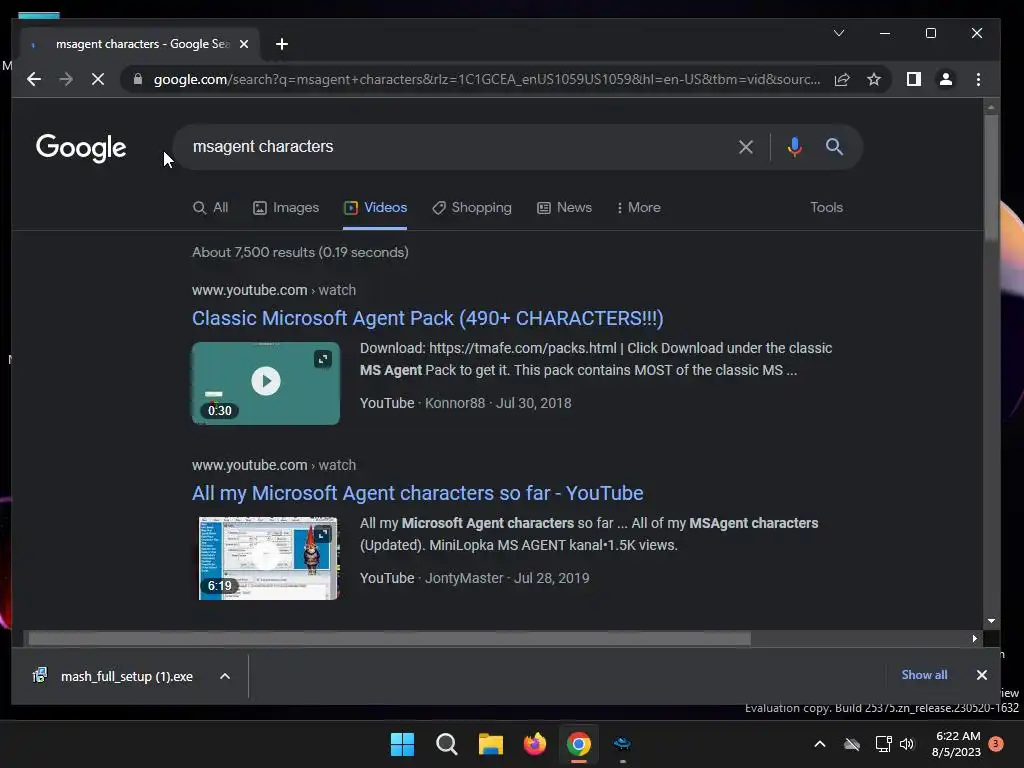Screen dimensions: 1024x768
Task: Submit search with magnifier icon
Action: tap(834, 147)
